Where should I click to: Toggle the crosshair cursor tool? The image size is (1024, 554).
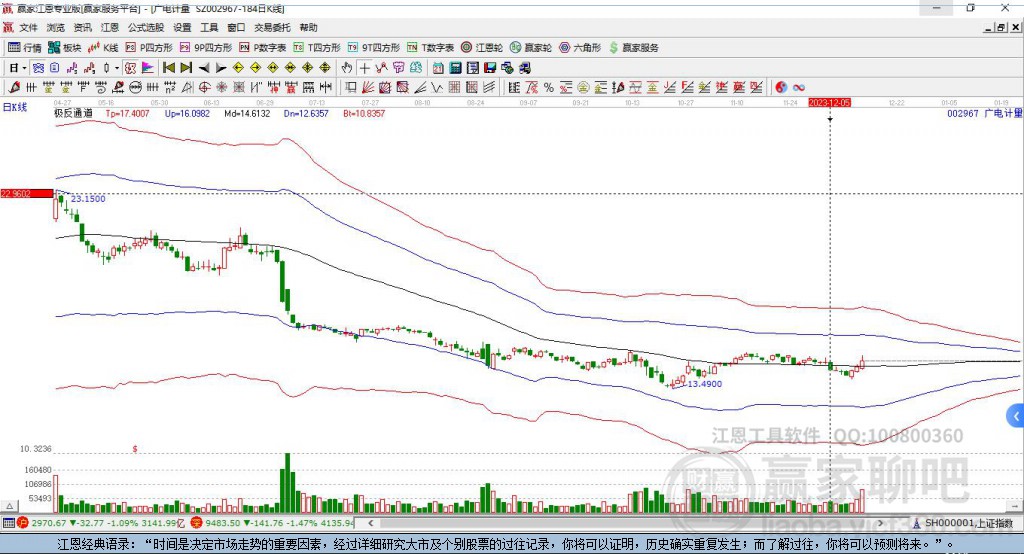pyautogui.click(x=365, y=67)
